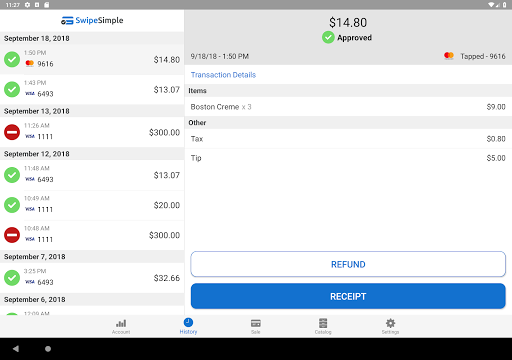This screenshot has height=360, width=512.
Task: Open the 3:25 PM $32.66 transaction
Action: click(x=92, y=278)
